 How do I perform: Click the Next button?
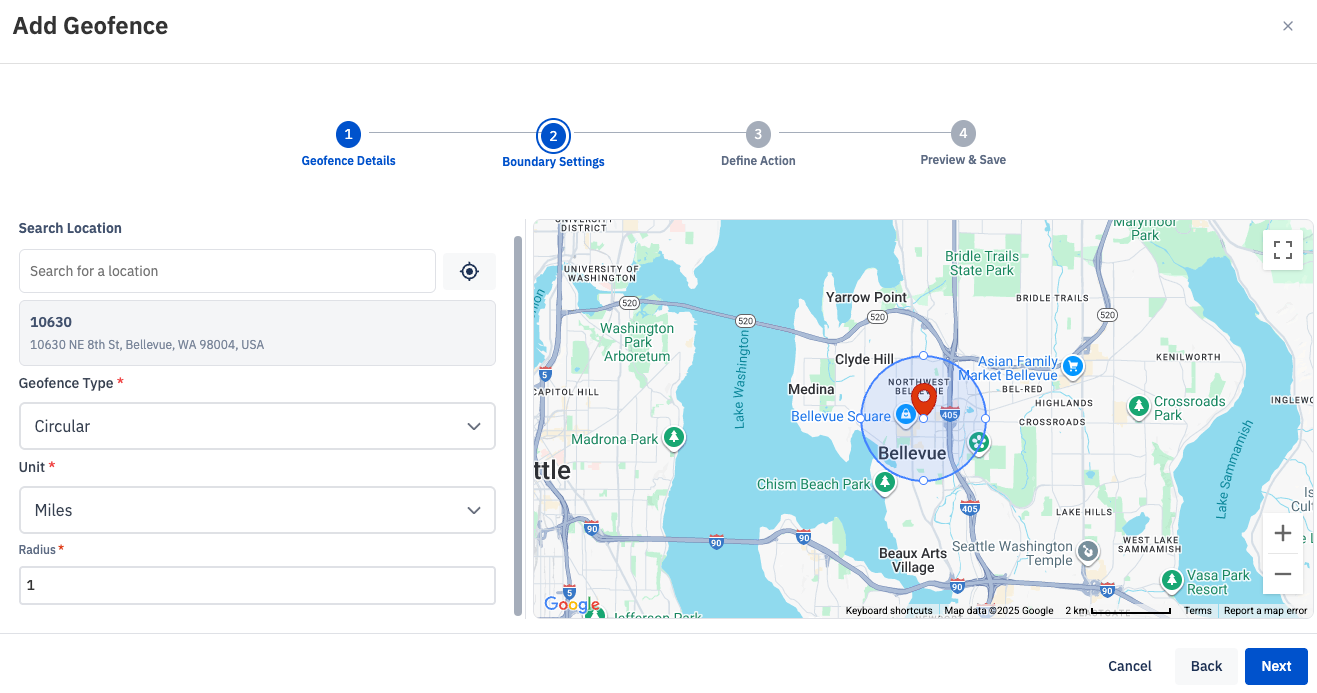click(1276, 666)
